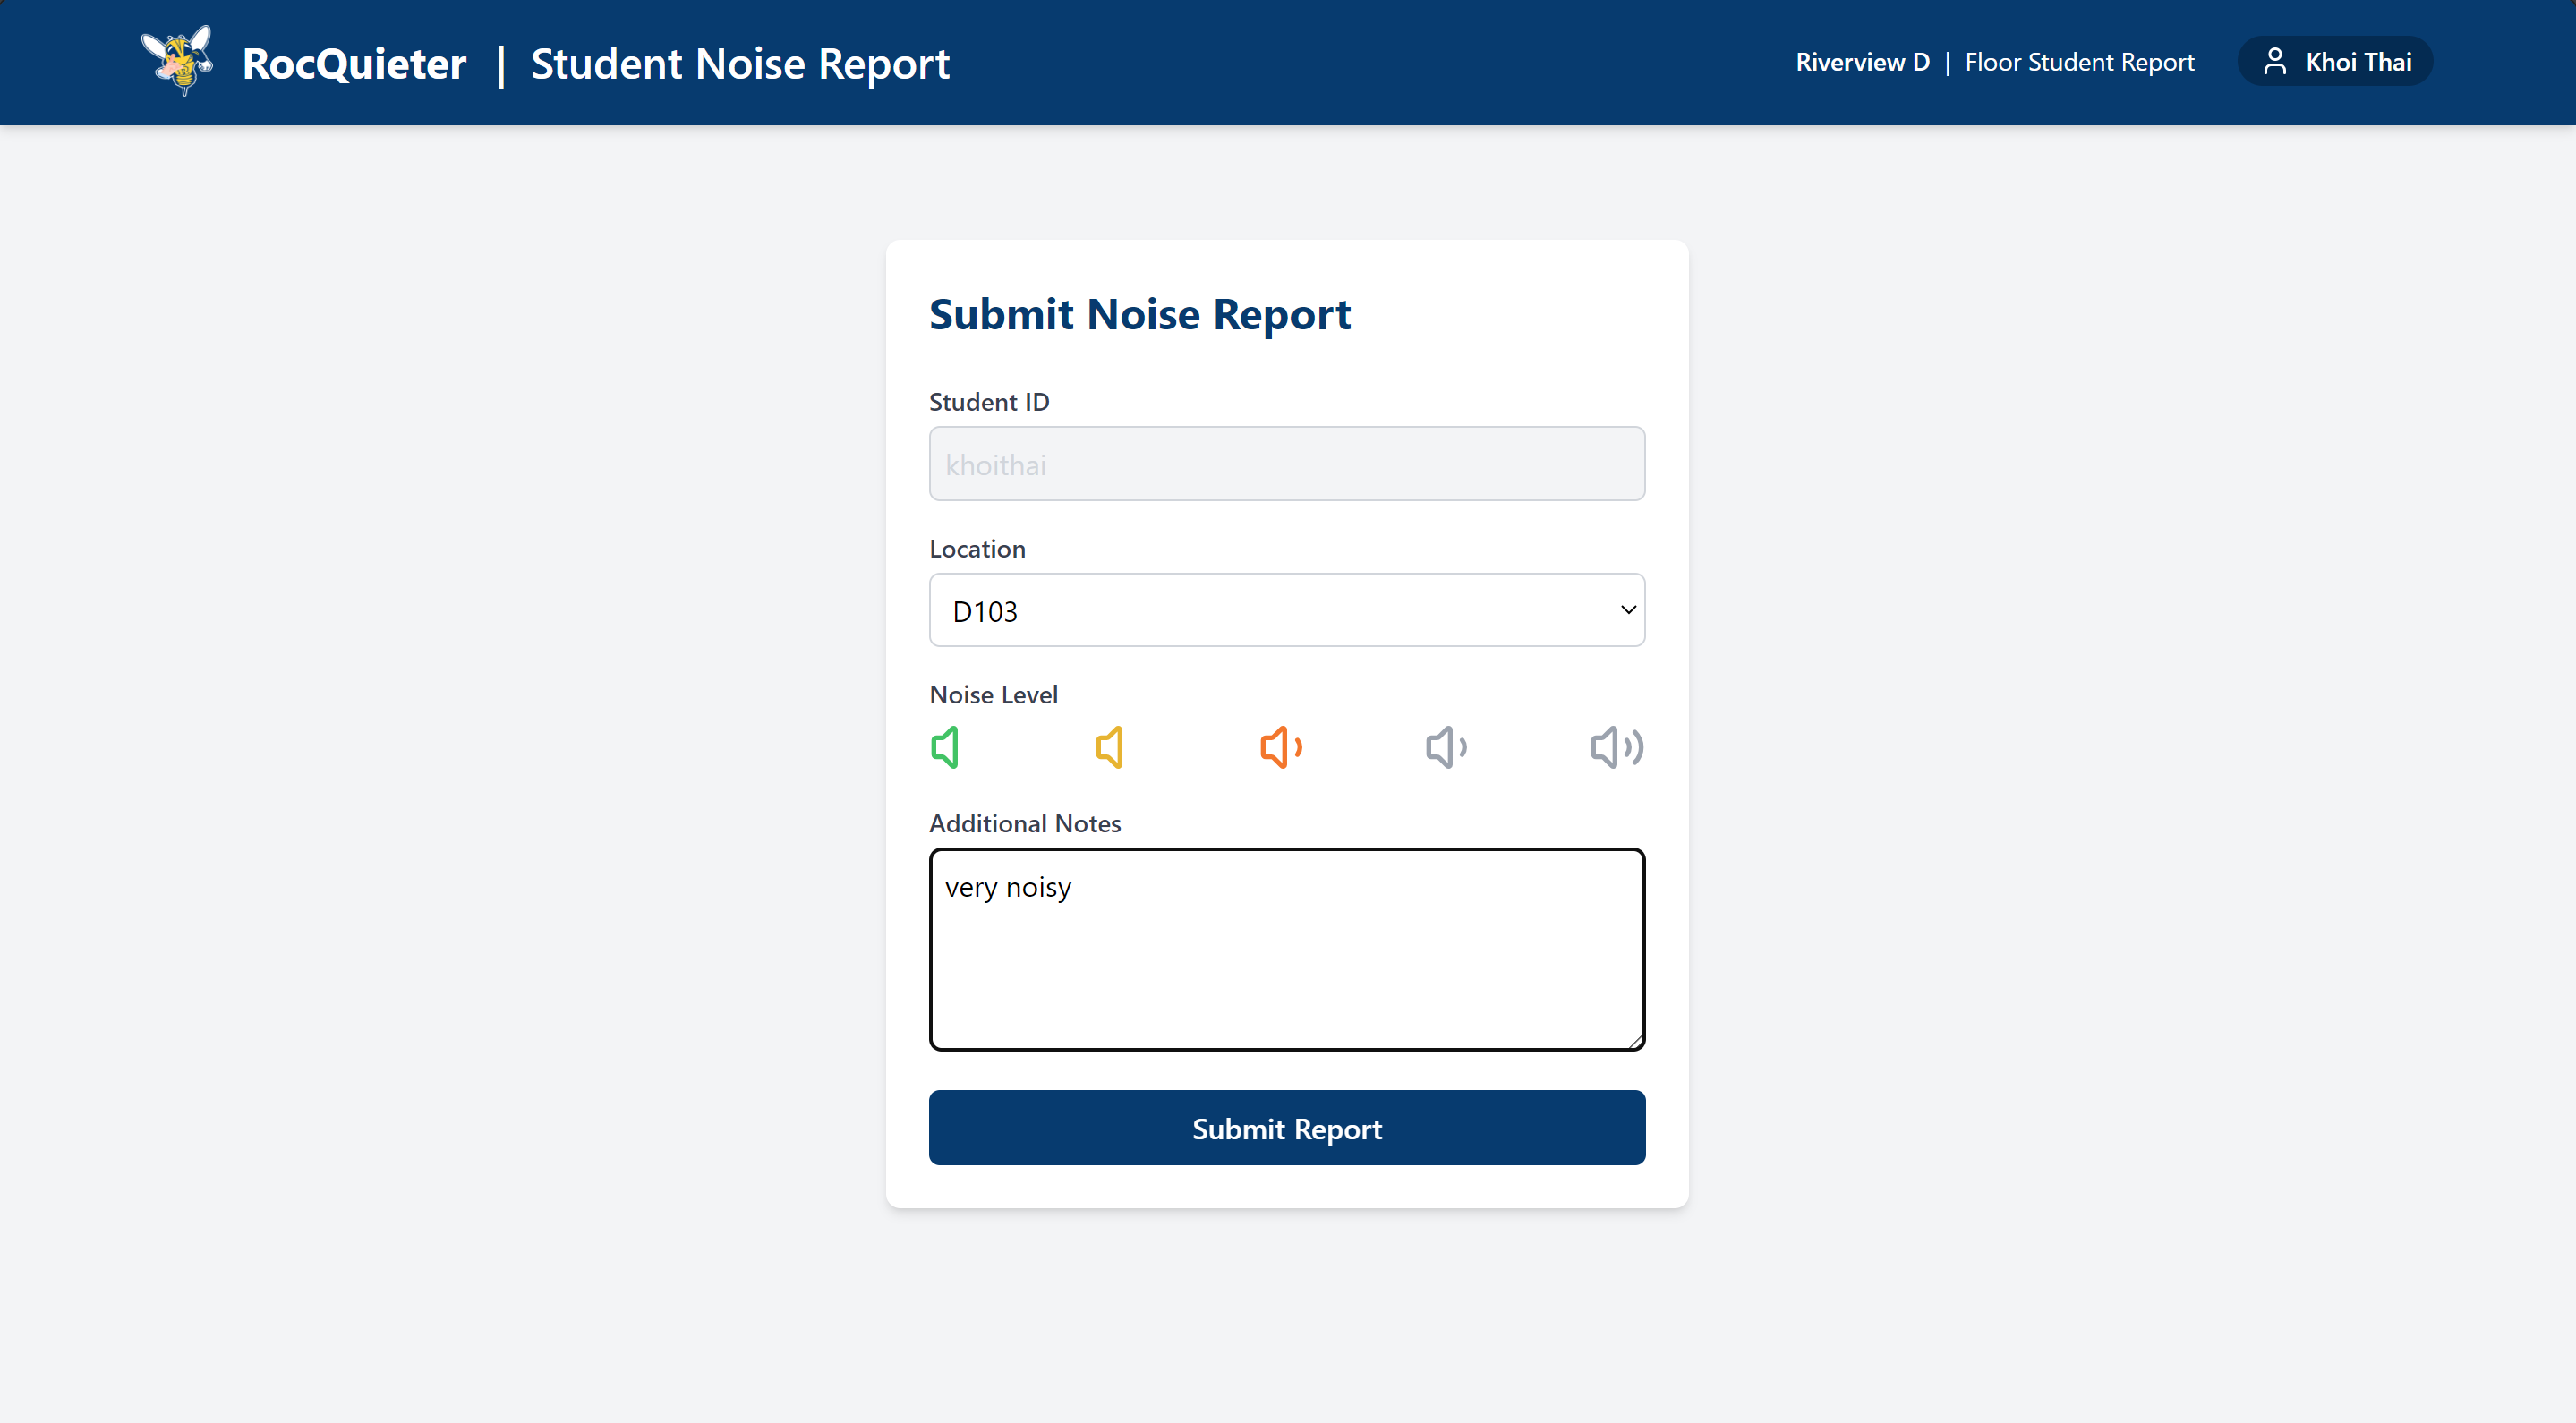Select the yellow second noise level icon

1110,747
